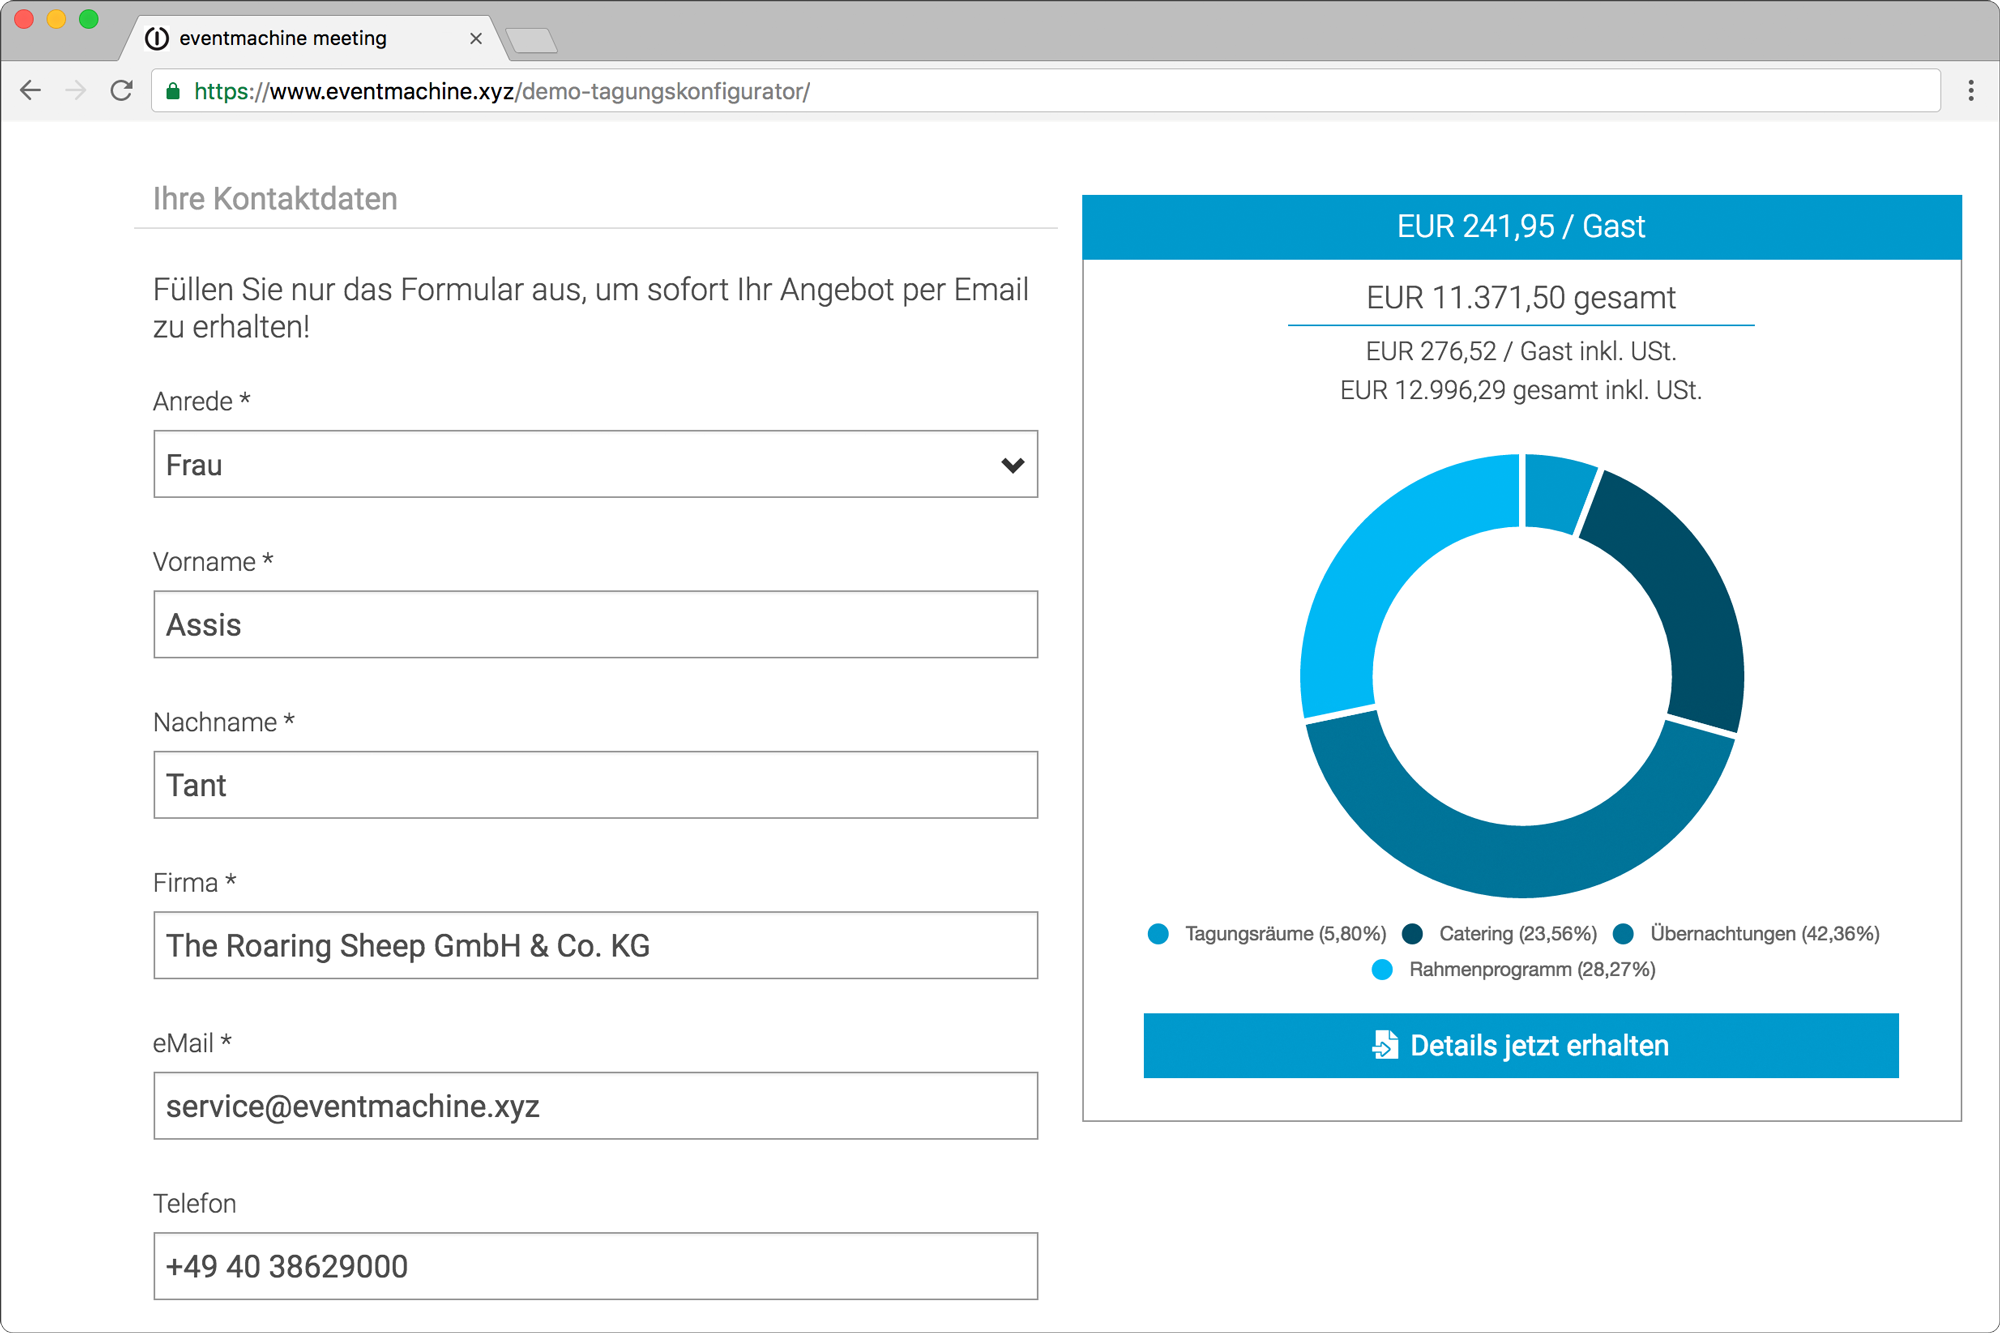Open a new browser tab
The height and width of the screenshot is (1333, 2000).
point(531,40)
